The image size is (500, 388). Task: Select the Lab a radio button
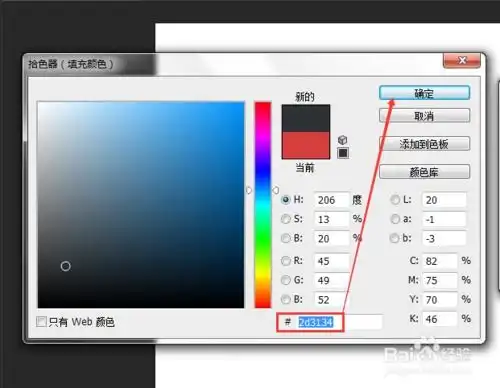coord(395,219)
